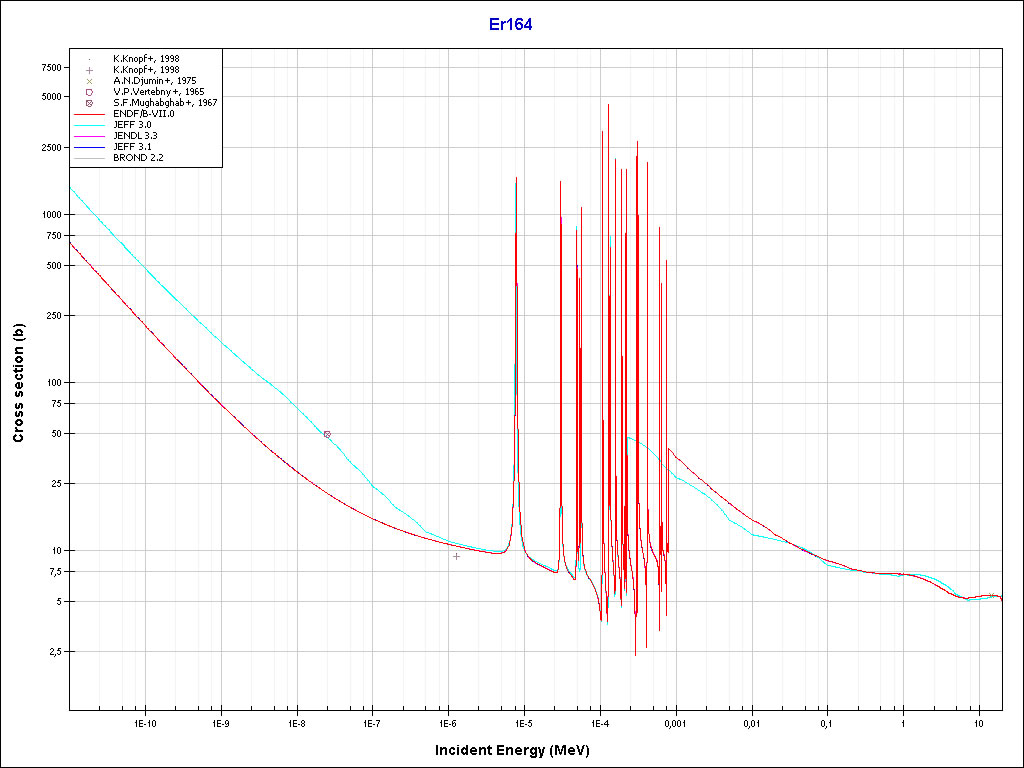Viewport: 1024px width, 768px height.
Task: Click the 0,001 tick label on x-axis
Action: pos(675,723)
